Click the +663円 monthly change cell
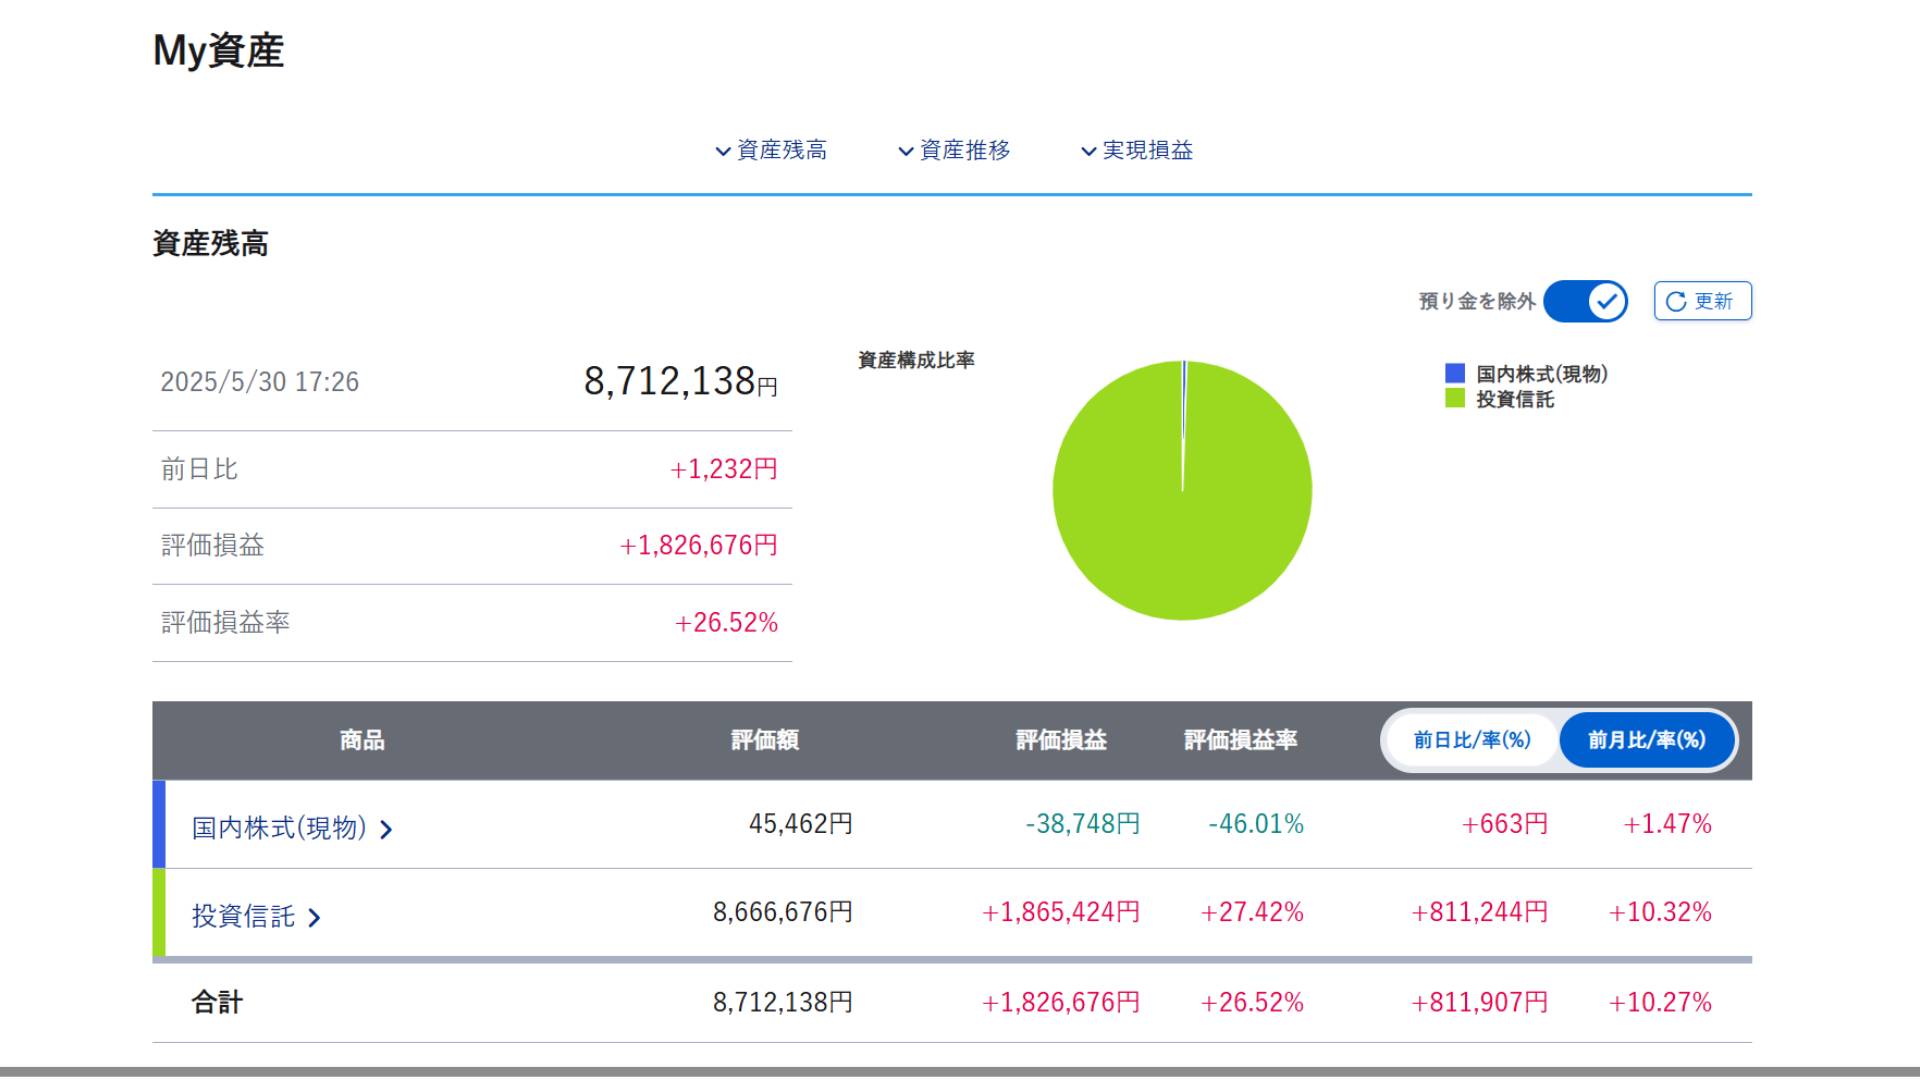 (x=1505, y=824)
